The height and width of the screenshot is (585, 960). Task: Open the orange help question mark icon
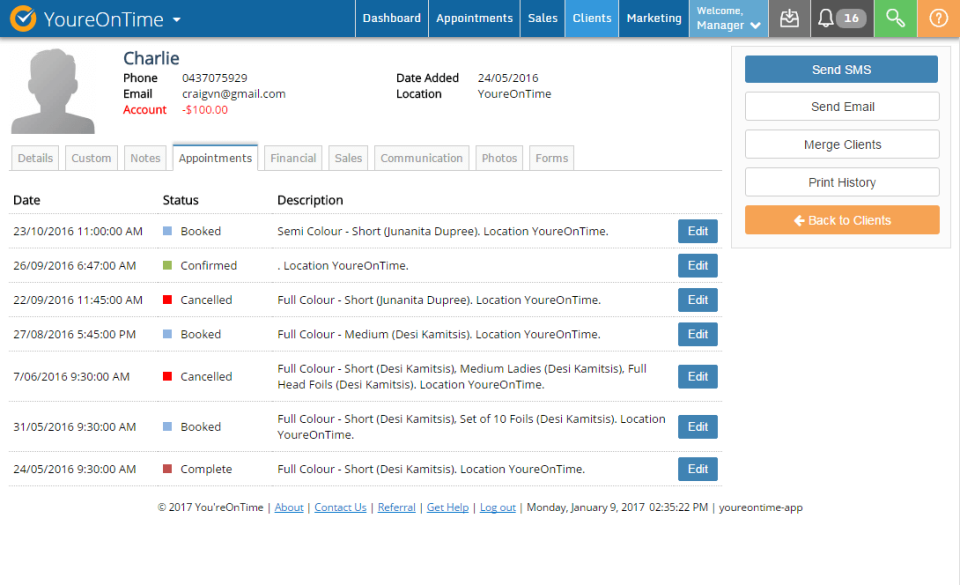(x=938, y=19)
